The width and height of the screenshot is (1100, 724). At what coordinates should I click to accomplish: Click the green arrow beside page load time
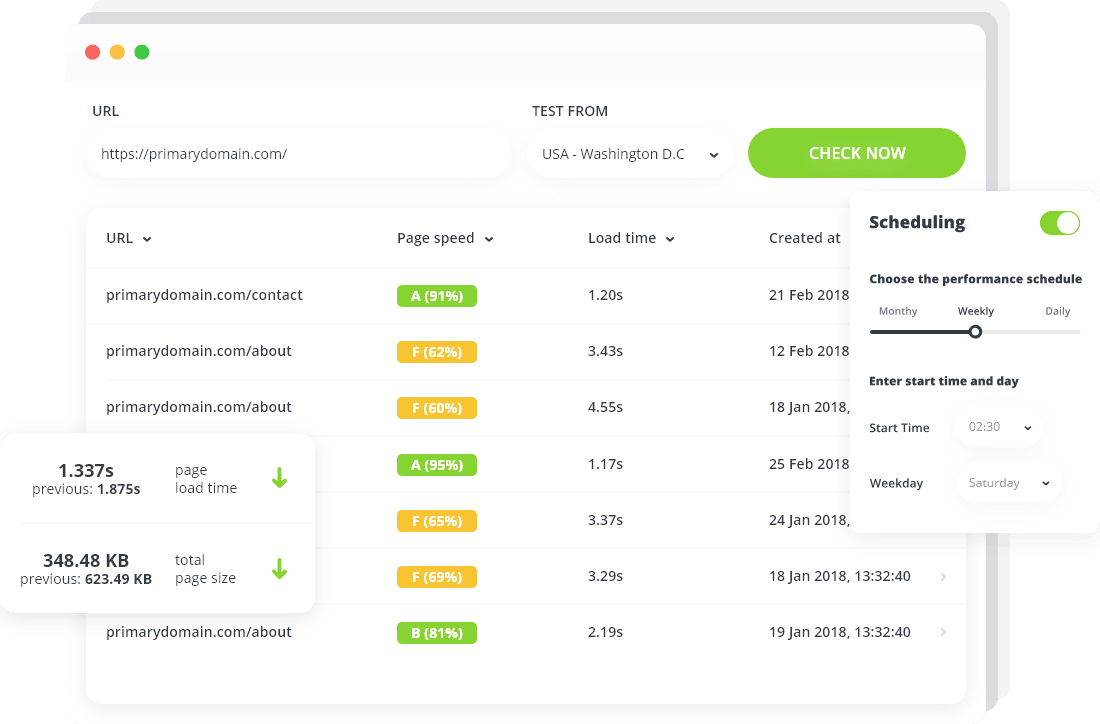279,478
